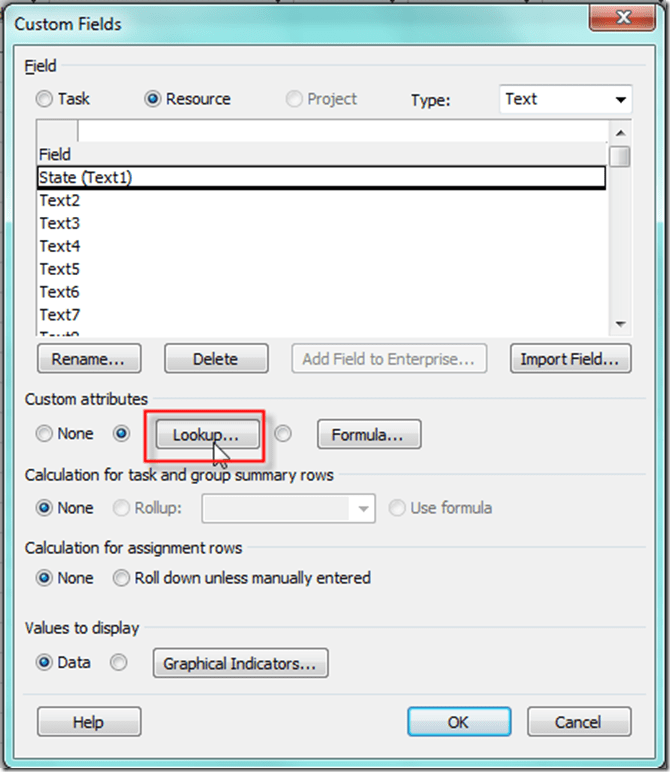The width and height of the screenshot is (670, 772).
Task: Open the Lookup... table dialog
Action: pyautogui.click(x=206, y=435)
